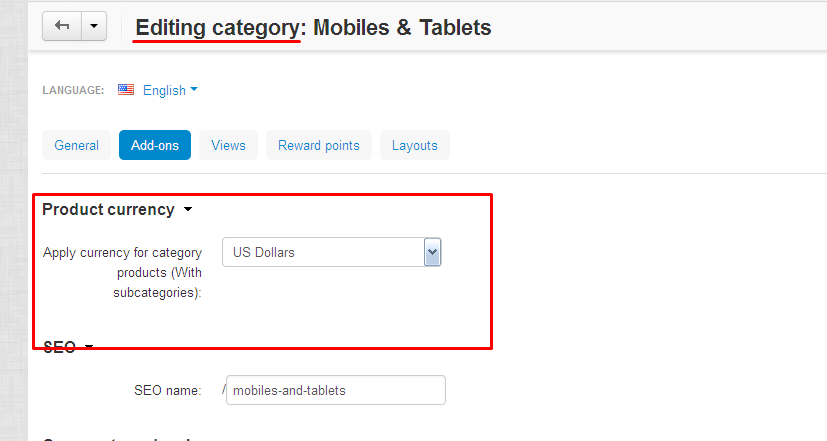Viewport: 827px width, 441px height.
Task: Collapse the SEO section heading
Action: point(60,347)
